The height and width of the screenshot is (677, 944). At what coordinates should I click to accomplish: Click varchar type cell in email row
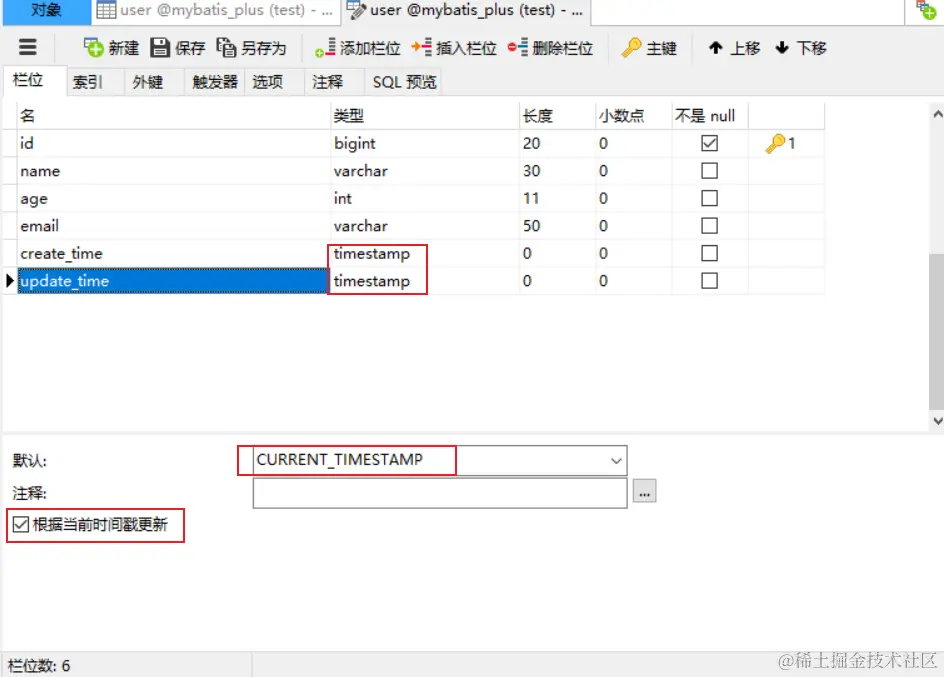424,226
